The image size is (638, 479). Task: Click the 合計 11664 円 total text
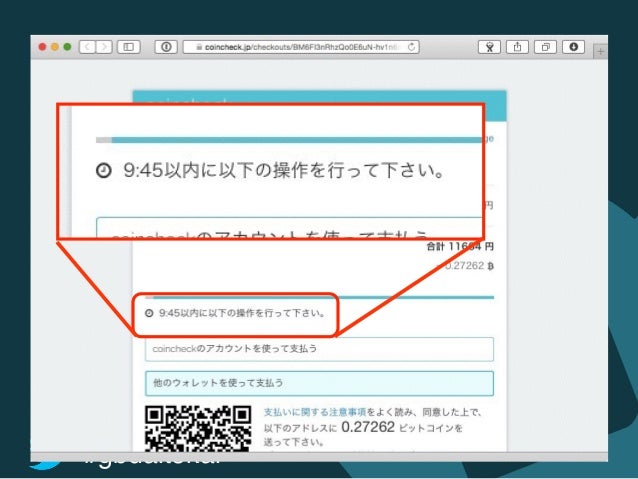[460, 246]
